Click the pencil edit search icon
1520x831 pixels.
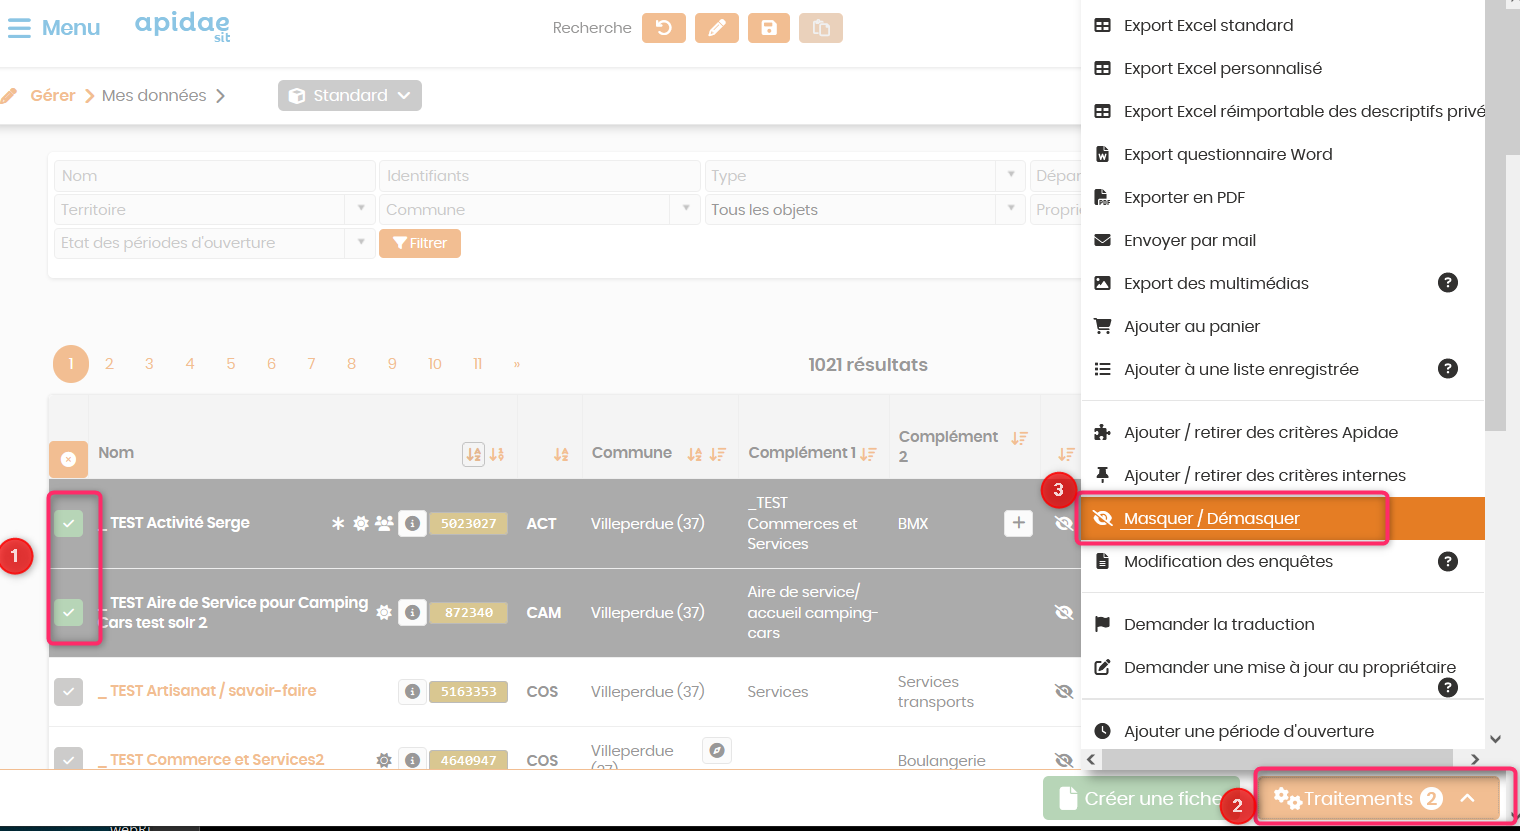click(x=717, y=28)
